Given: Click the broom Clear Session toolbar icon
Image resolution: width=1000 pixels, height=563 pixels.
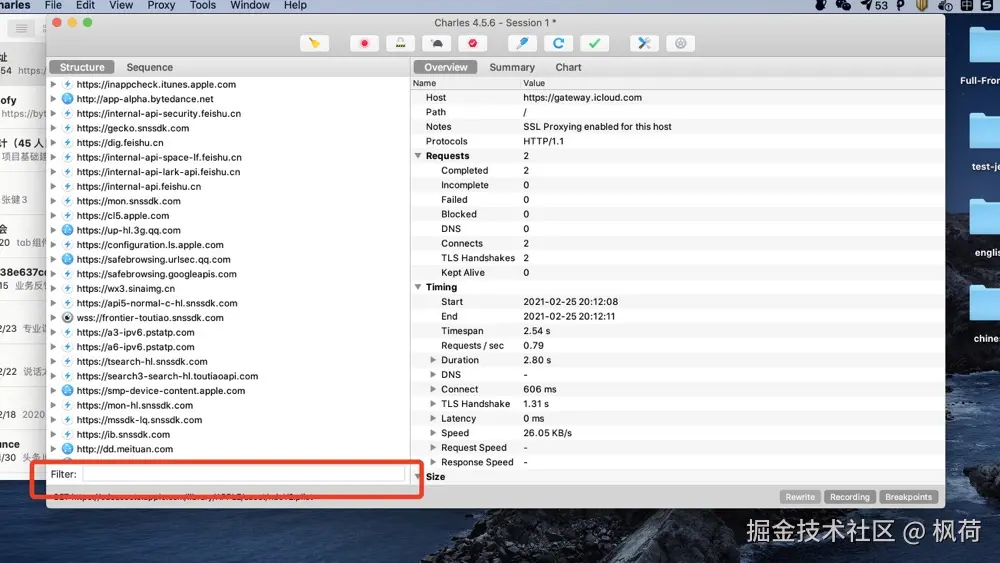Looking at the screenshot, I should pos(314,43).
